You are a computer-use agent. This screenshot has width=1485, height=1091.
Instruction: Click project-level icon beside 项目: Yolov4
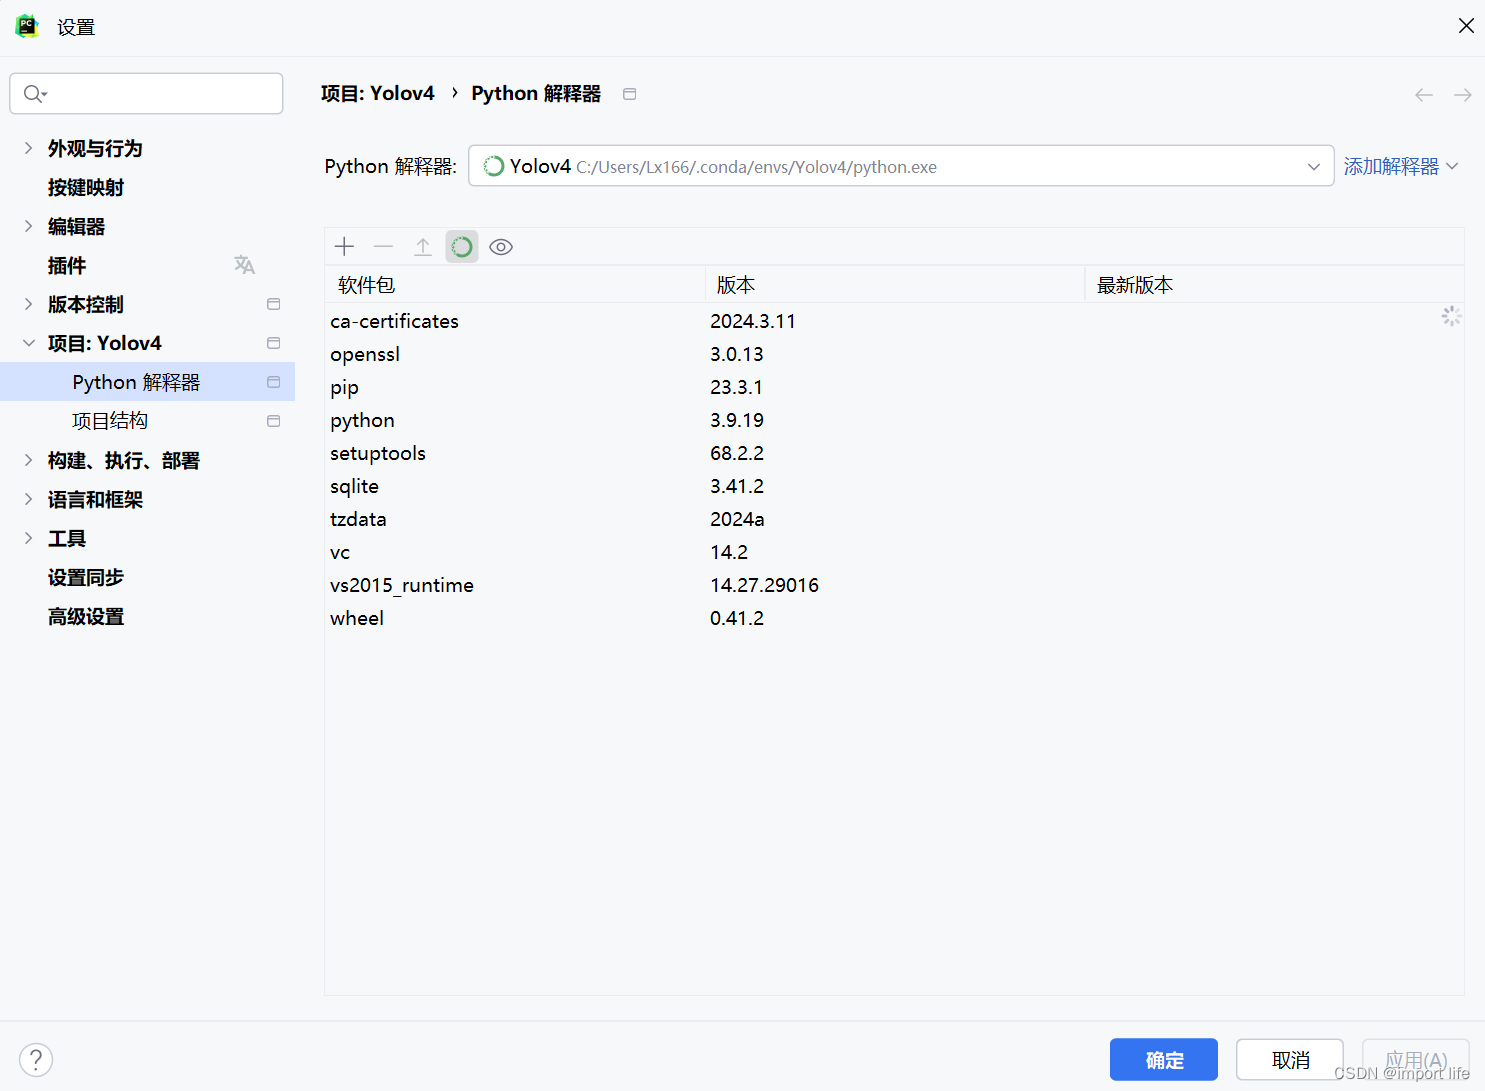[x=273, y=343]
